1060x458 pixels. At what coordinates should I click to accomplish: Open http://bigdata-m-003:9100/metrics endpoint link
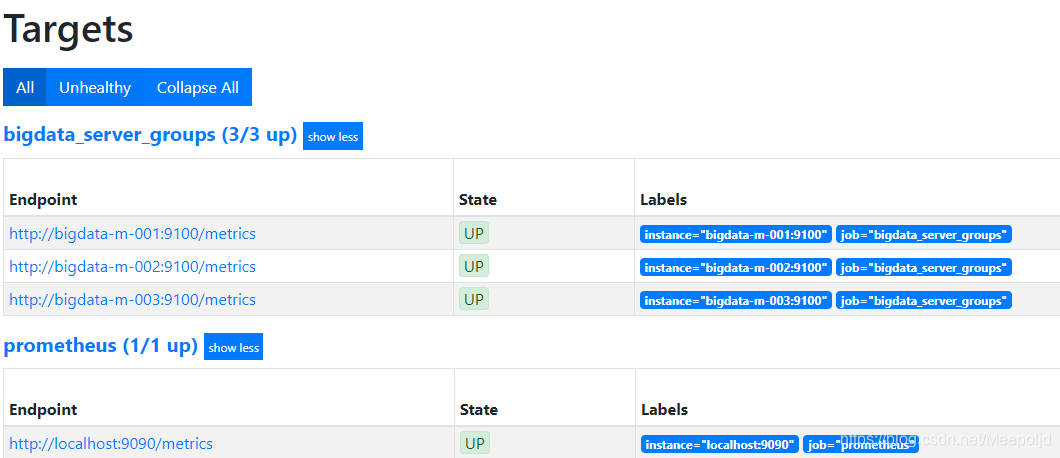click(x=132, y=300)
